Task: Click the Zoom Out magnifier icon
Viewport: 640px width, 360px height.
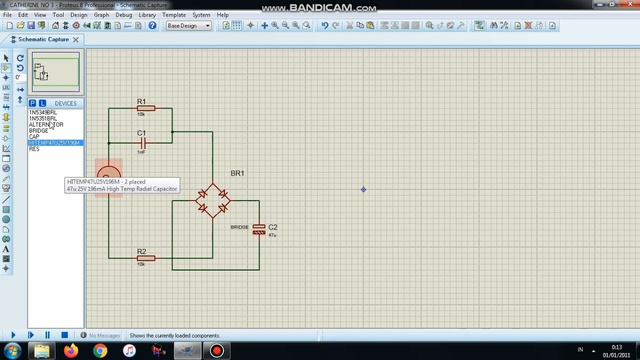Action: coord(285,25)
